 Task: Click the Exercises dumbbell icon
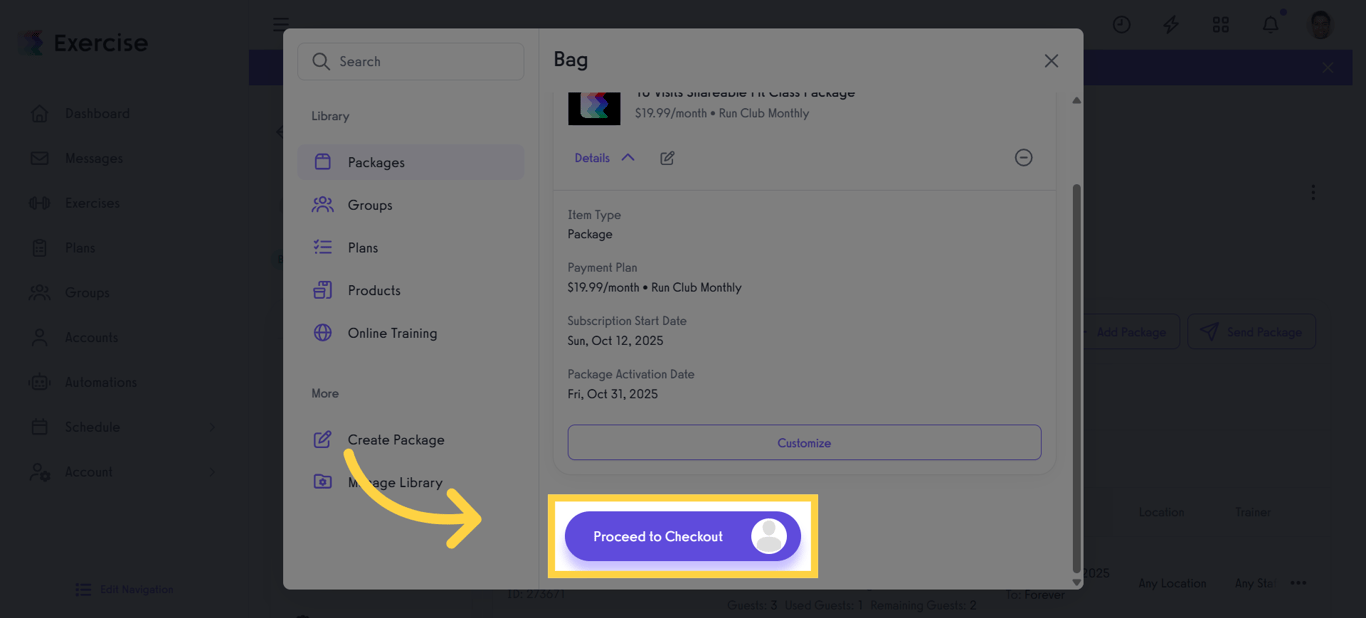click(40, 203)
